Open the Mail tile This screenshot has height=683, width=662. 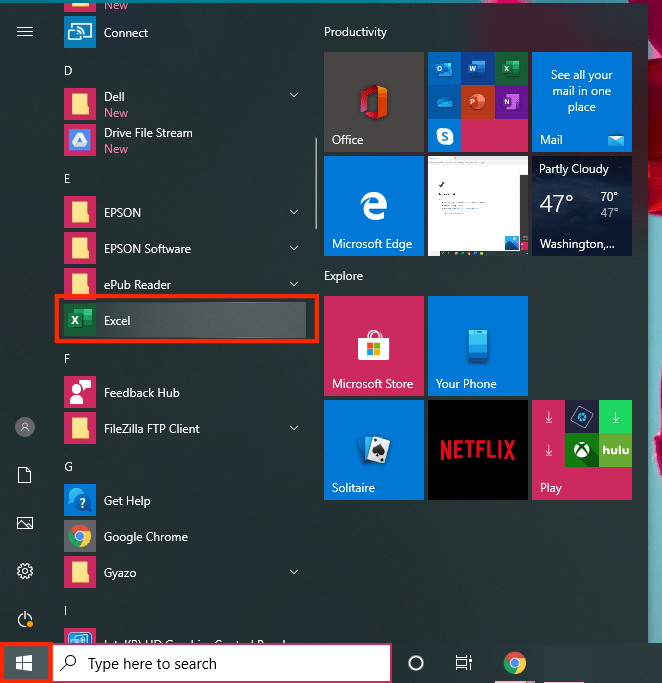pyautogui.click(x=582, y=102)
